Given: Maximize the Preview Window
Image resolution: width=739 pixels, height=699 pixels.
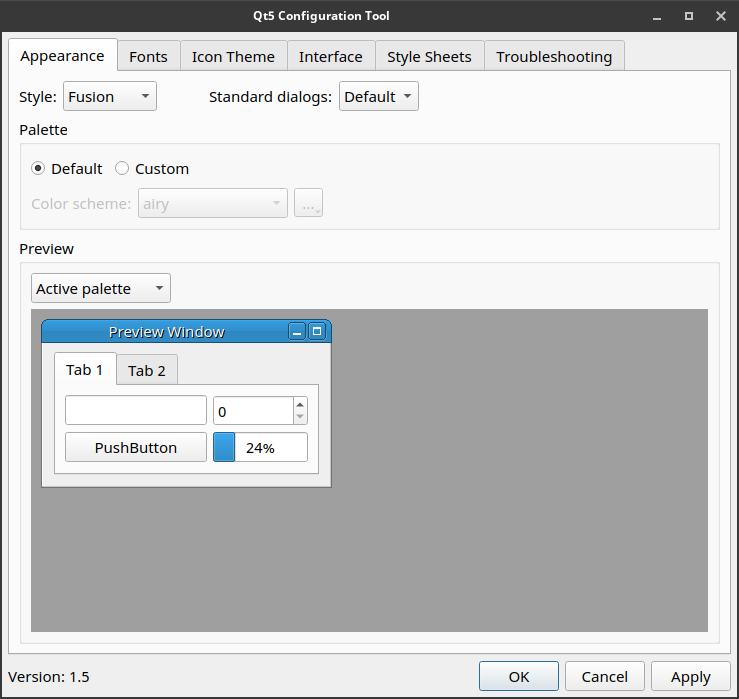Looking at the screenshot, I should [317, 332].
